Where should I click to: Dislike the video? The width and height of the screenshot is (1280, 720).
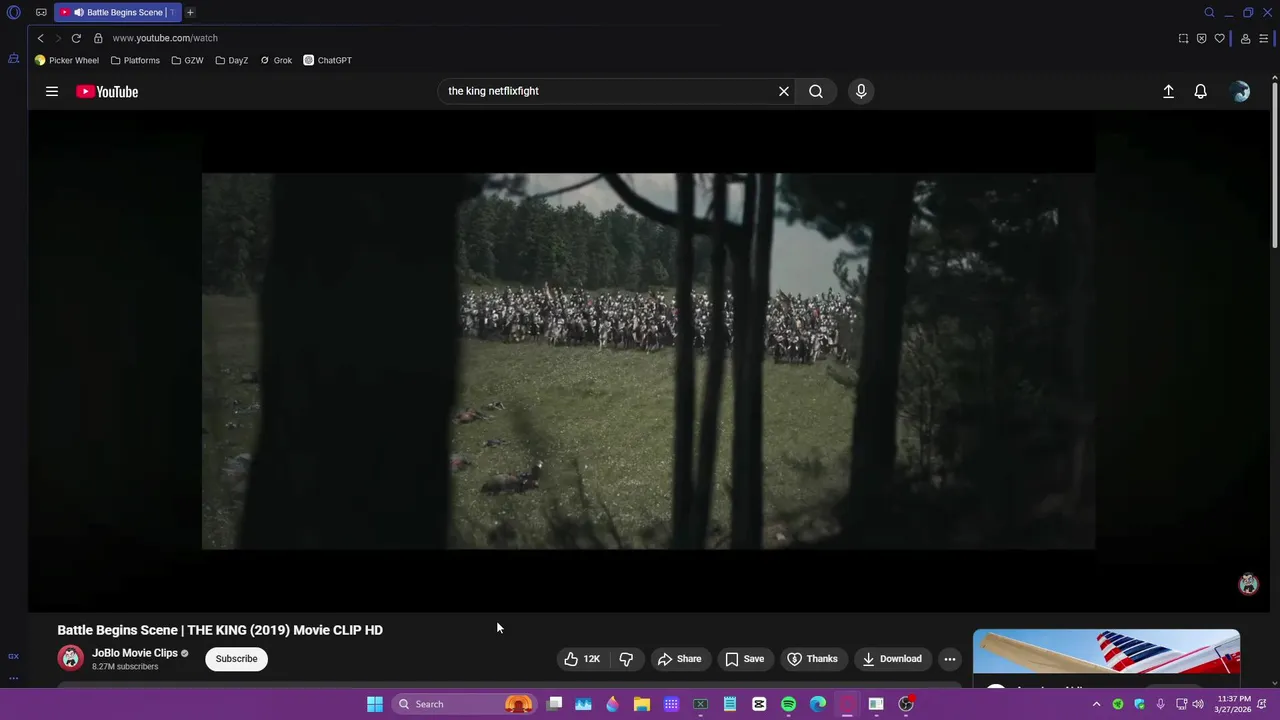[626, 659]
